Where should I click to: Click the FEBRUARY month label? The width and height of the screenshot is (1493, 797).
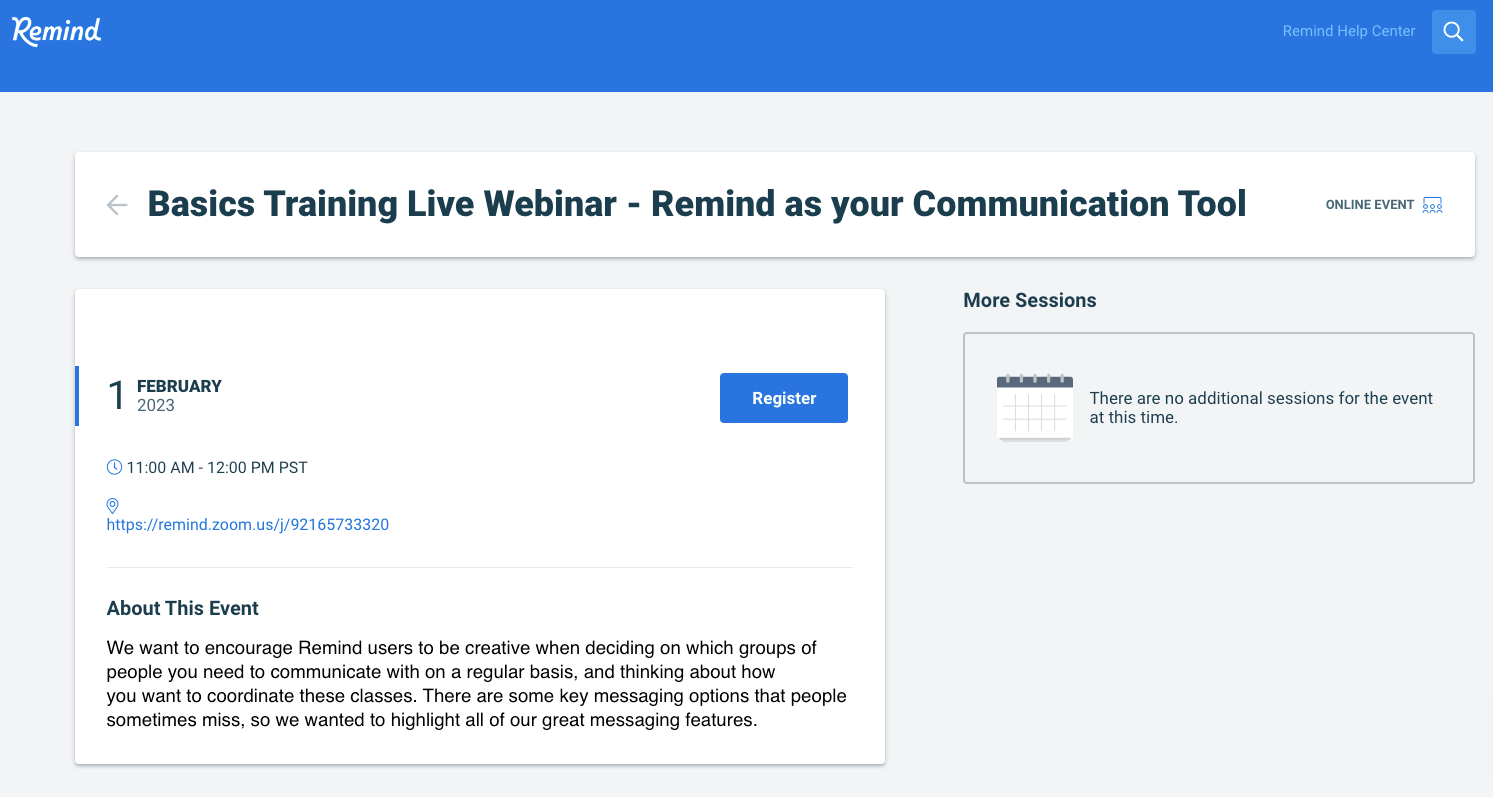tap(179, 386)
